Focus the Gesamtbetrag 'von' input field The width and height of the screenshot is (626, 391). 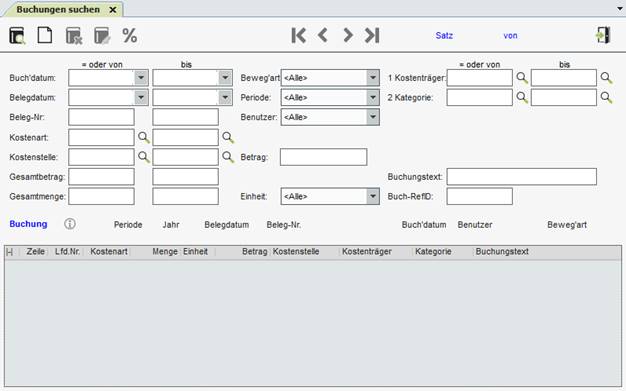101,177
